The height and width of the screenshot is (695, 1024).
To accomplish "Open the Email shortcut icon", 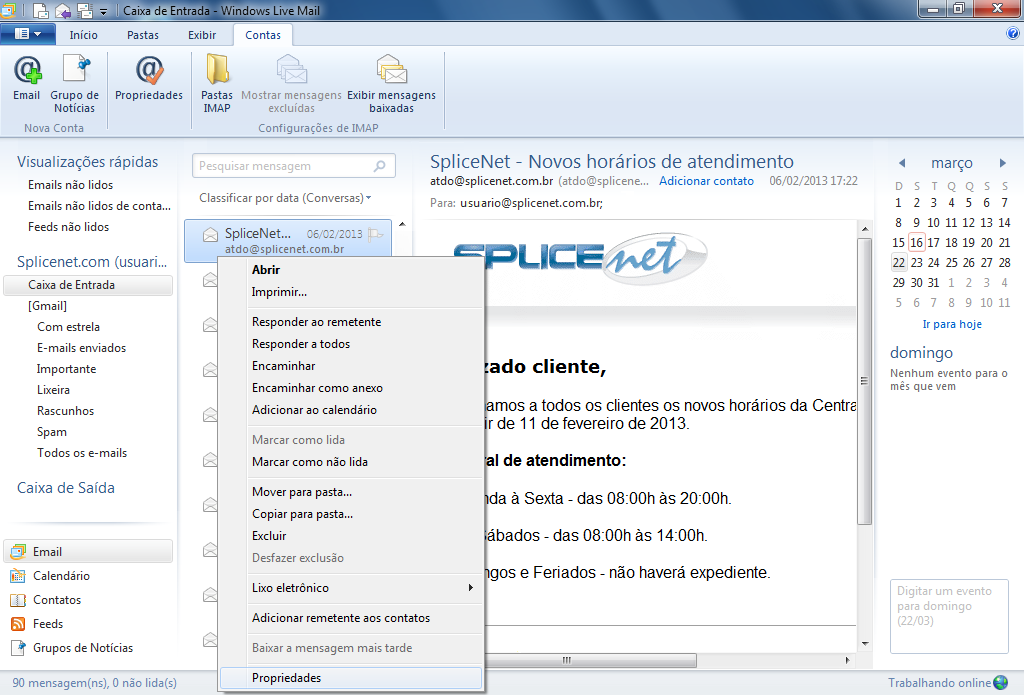I will (x=18, y=552).
